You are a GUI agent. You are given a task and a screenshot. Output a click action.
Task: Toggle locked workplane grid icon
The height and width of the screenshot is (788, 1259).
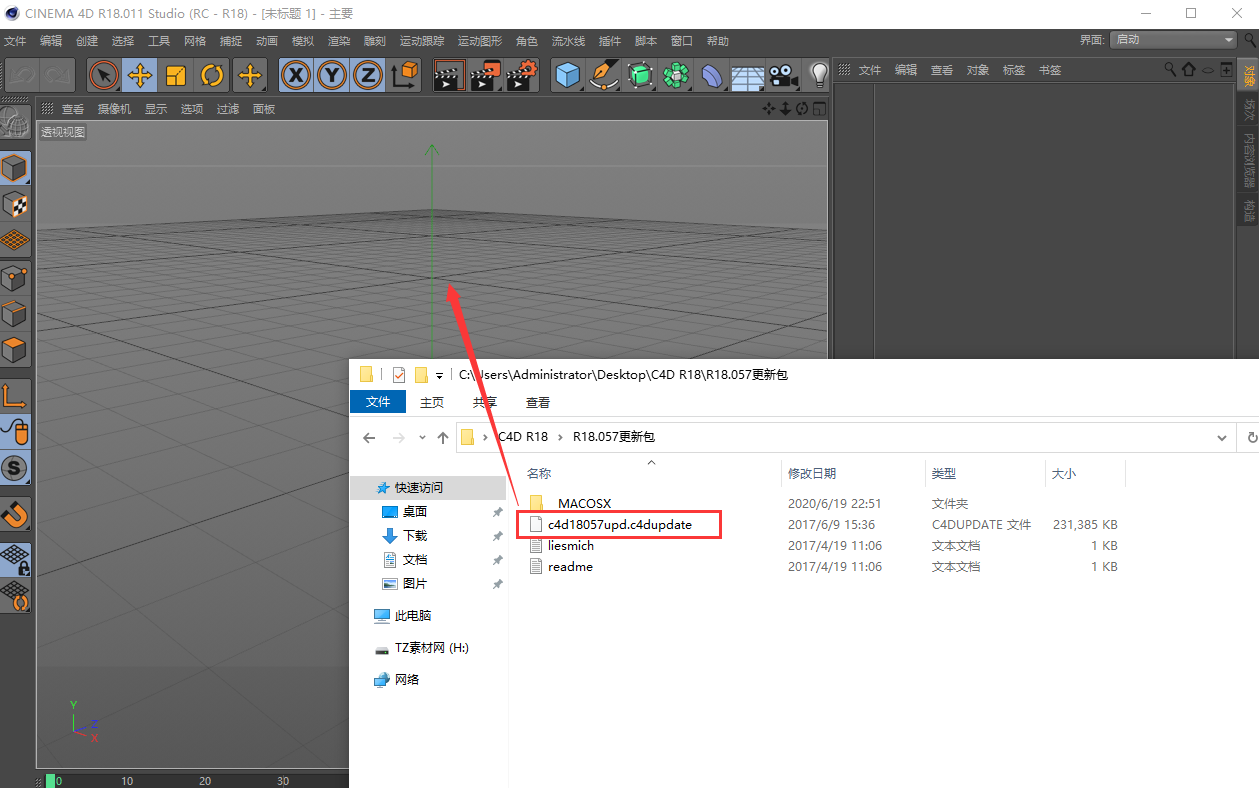pyautogui.click(x=15, y=559)
